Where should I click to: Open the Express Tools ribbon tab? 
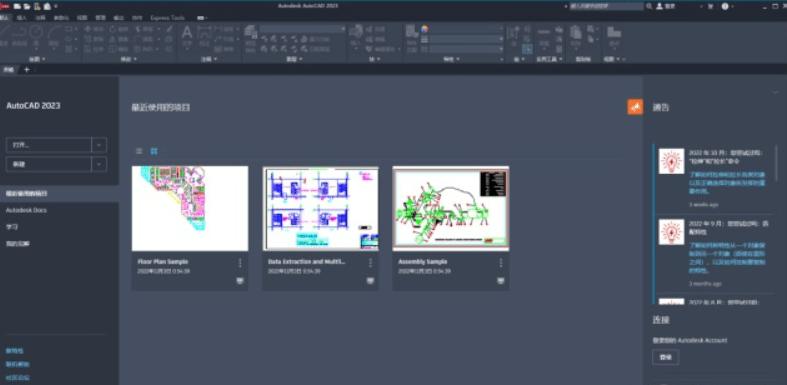pos(168,18)
